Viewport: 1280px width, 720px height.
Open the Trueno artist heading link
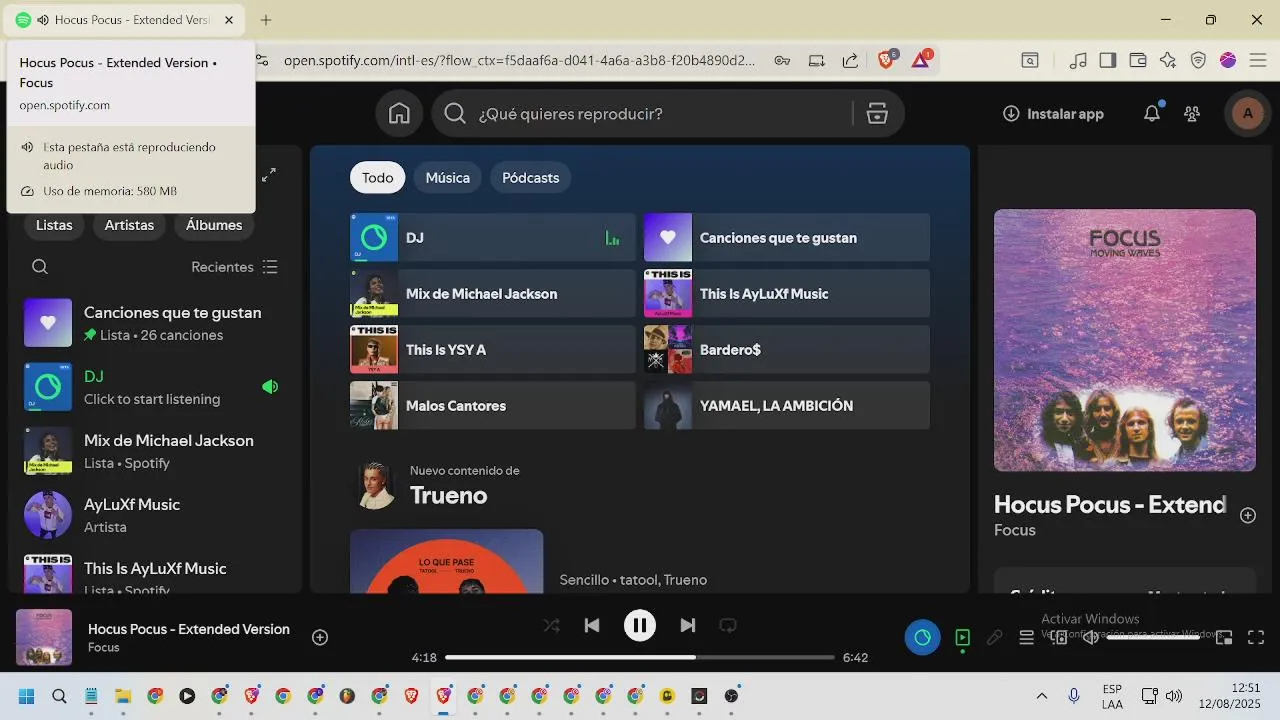(448, 496)
